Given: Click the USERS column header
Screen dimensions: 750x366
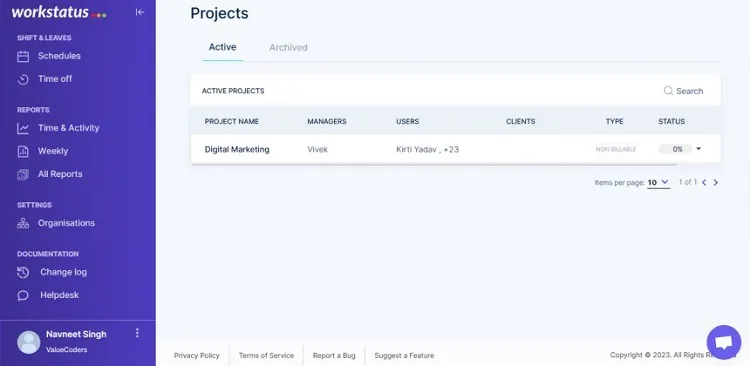Looking at the screenshot, I should pos(408,122).
